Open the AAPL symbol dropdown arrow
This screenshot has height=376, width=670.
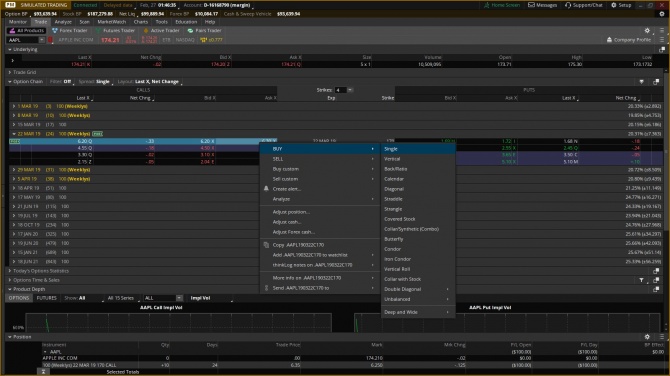point(41,40)
